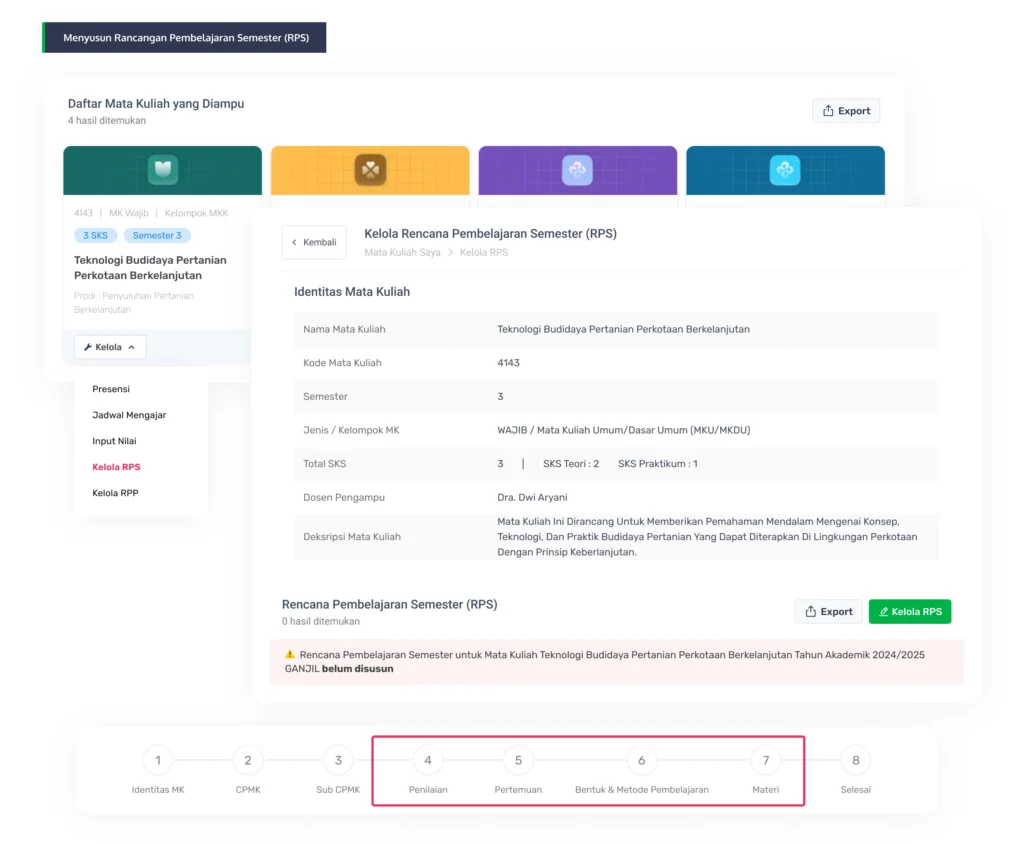Export the course list (Daftar Mata Kuliah)
Image resolution: width=1024 pixels, height=844 pixels.
(x=846, y=111)
